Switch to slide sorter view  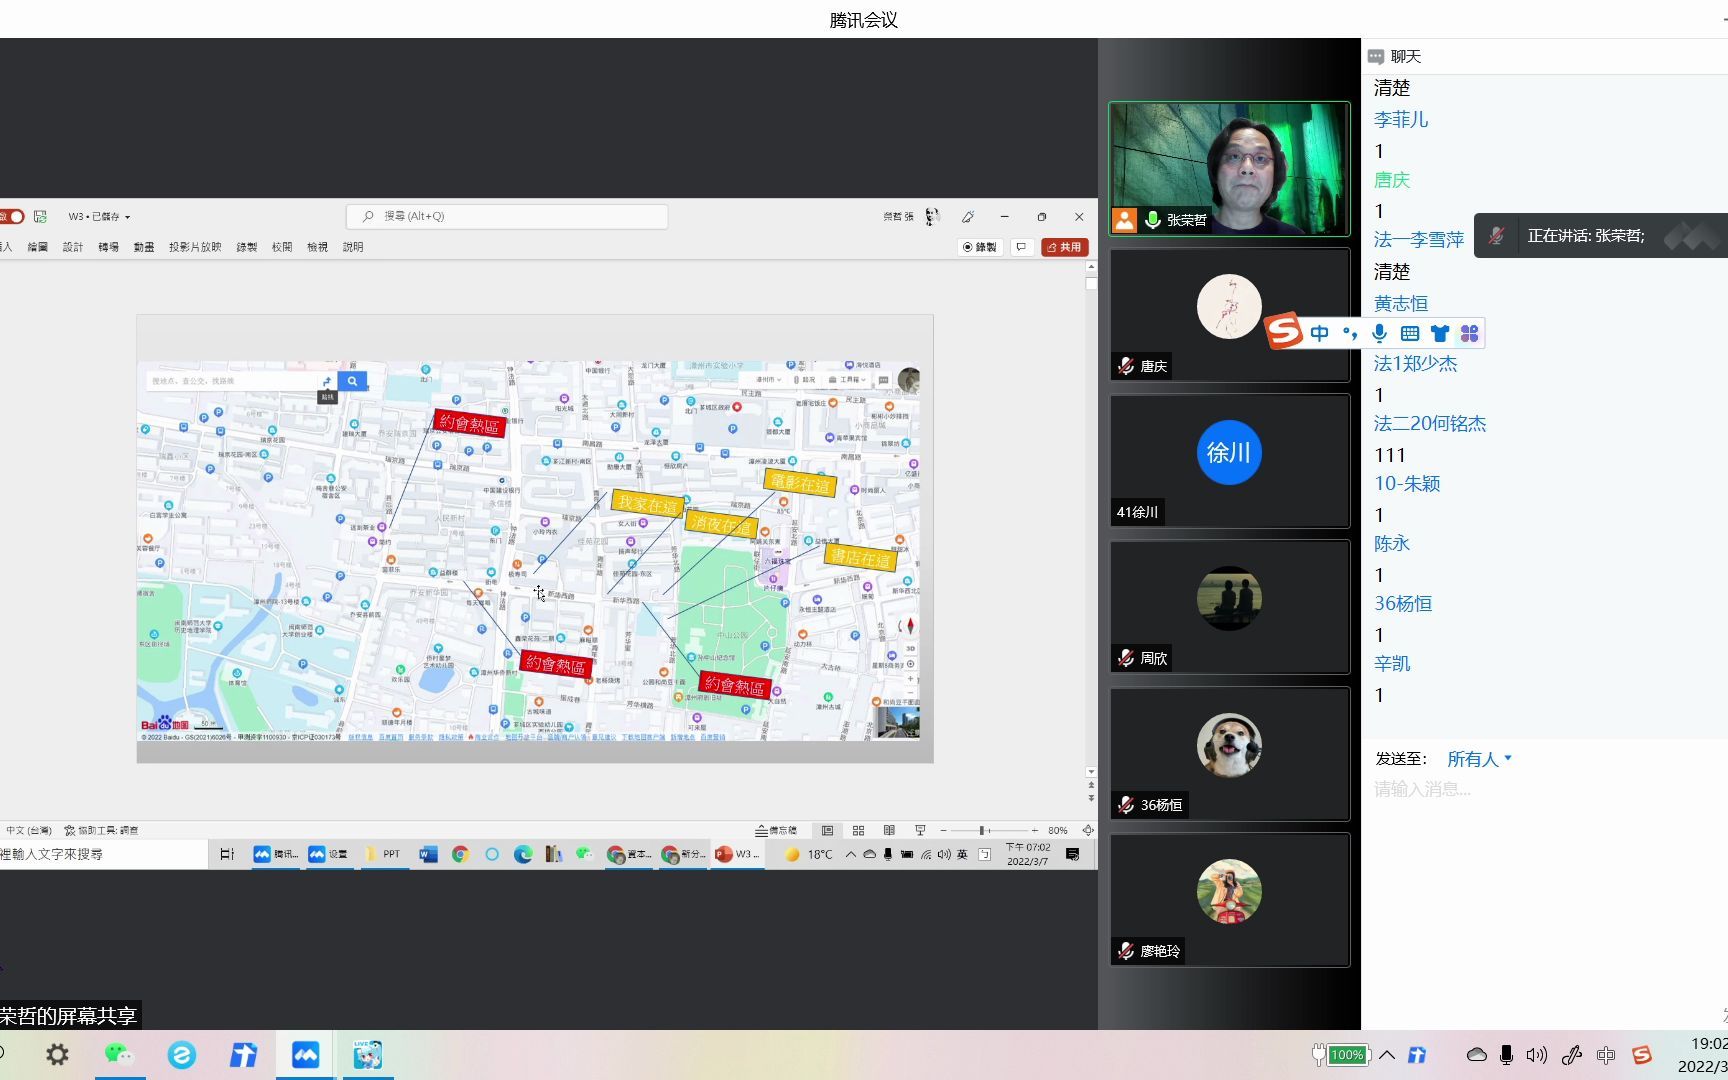pos(858,830)
